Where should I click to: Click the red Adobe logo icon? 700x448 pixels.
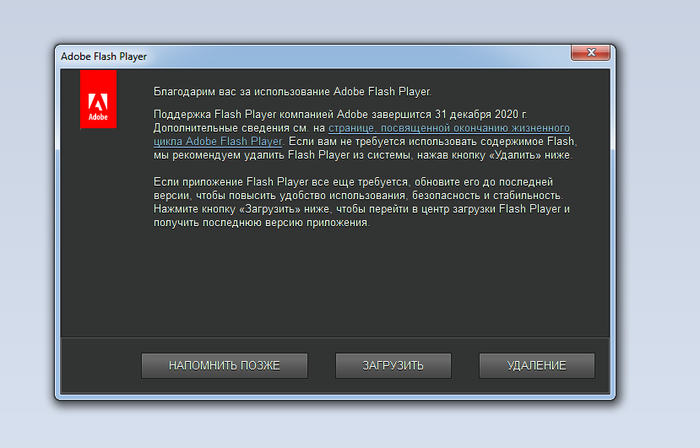coord(98,99)
